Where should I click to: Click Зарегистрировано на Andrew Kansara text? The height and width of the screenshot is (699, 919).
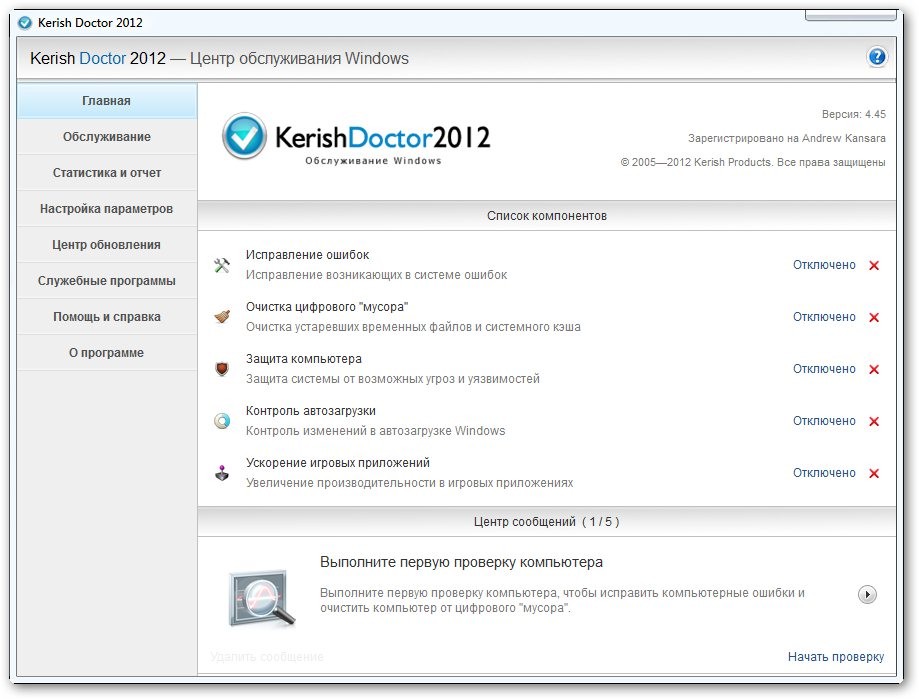[x=787, y=138]
